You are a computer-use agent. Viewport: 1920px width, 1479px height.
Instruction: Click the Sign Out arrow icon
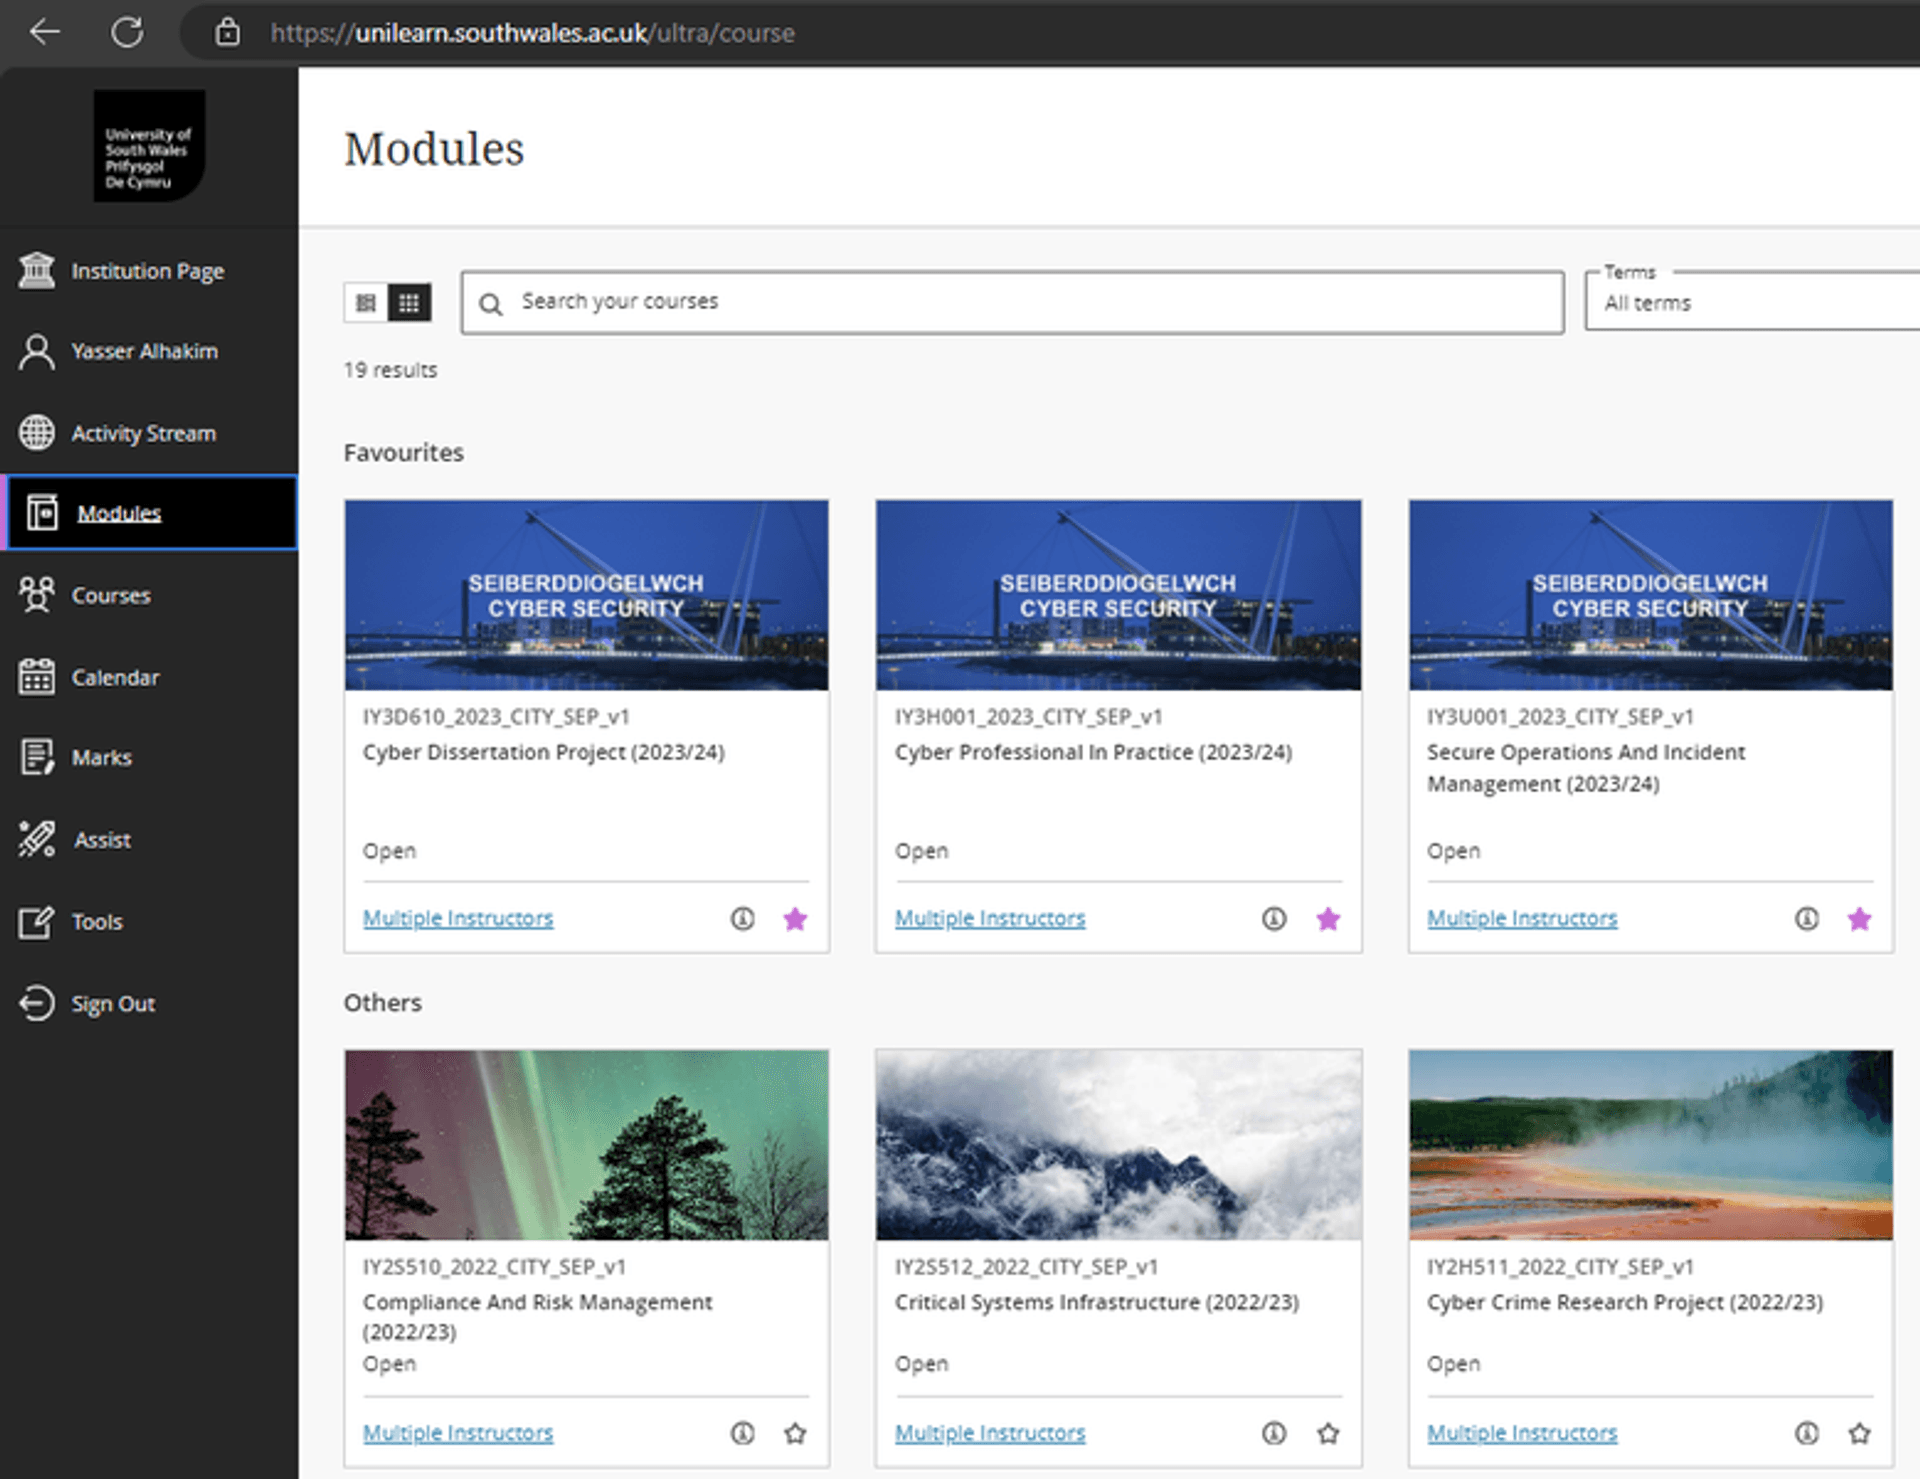(x=37, y=1004)
